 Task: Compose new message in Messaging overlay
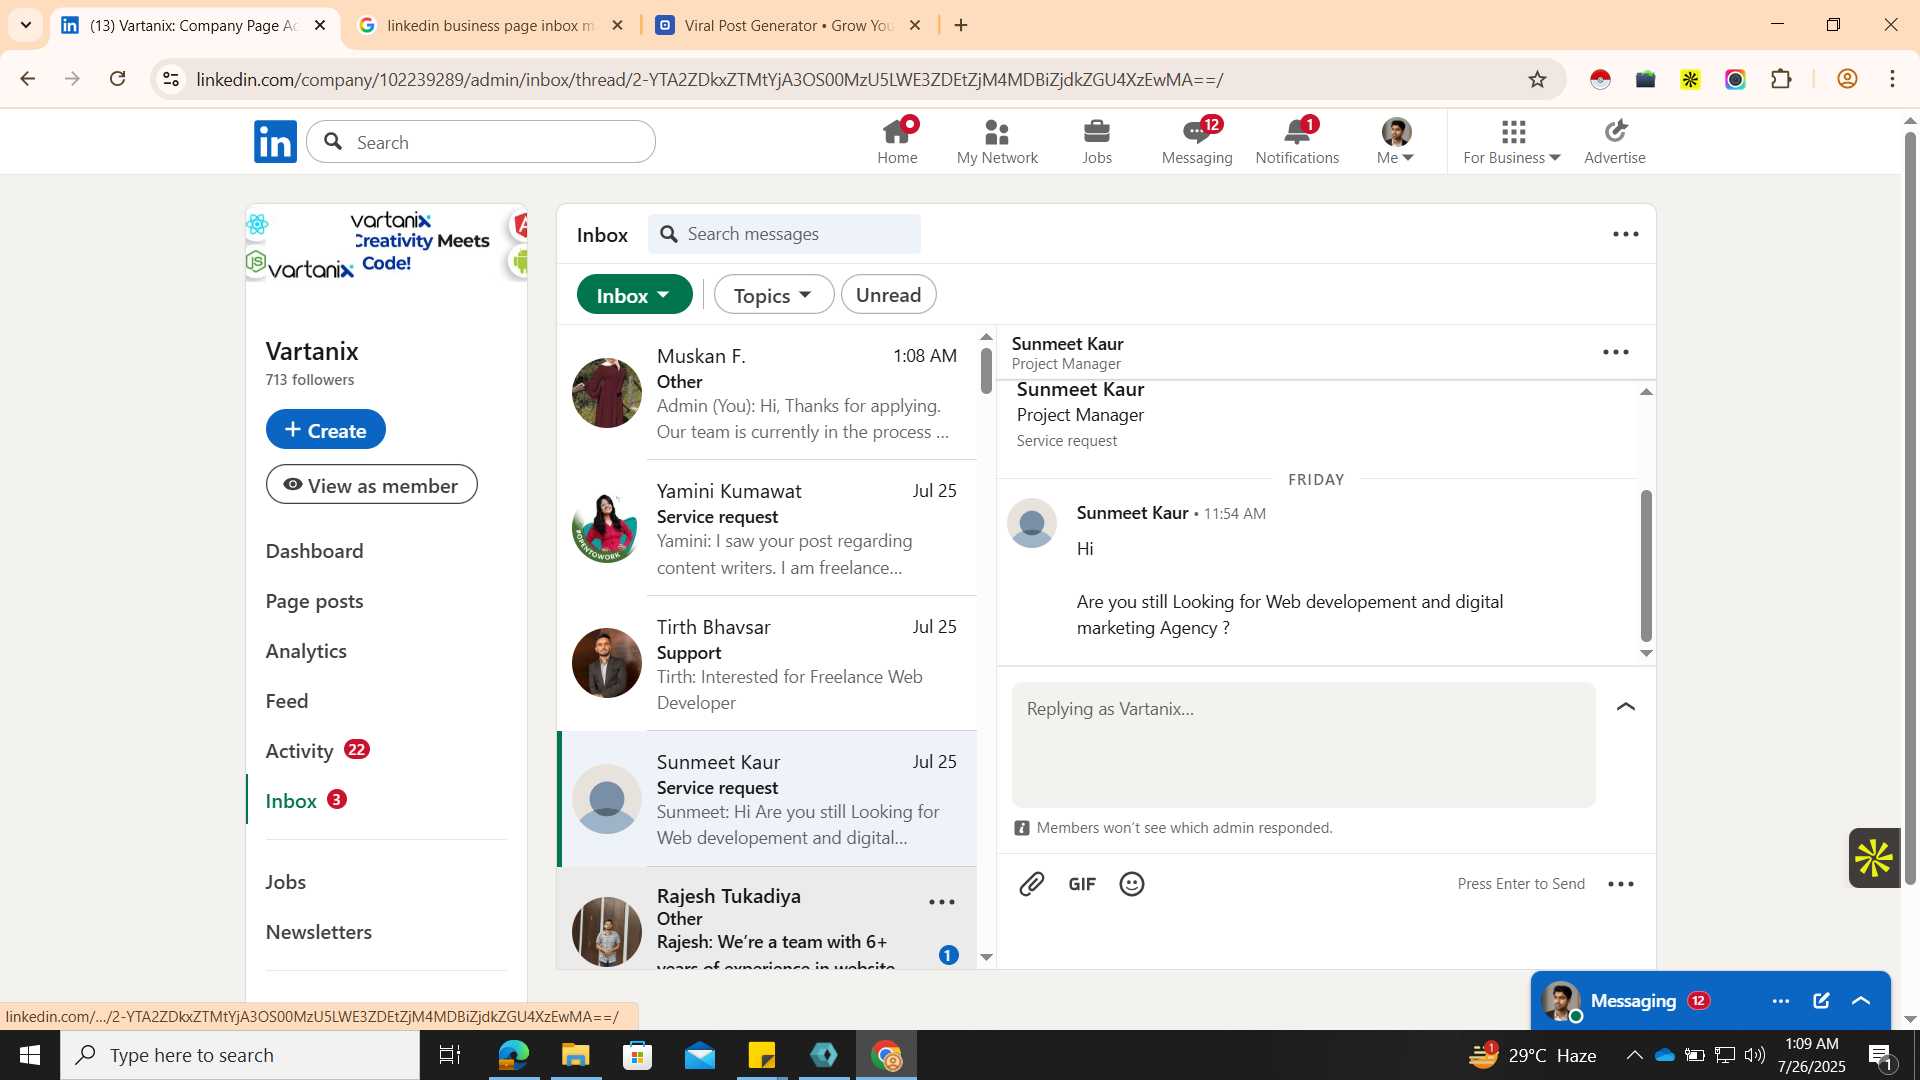(1821, 1001)
